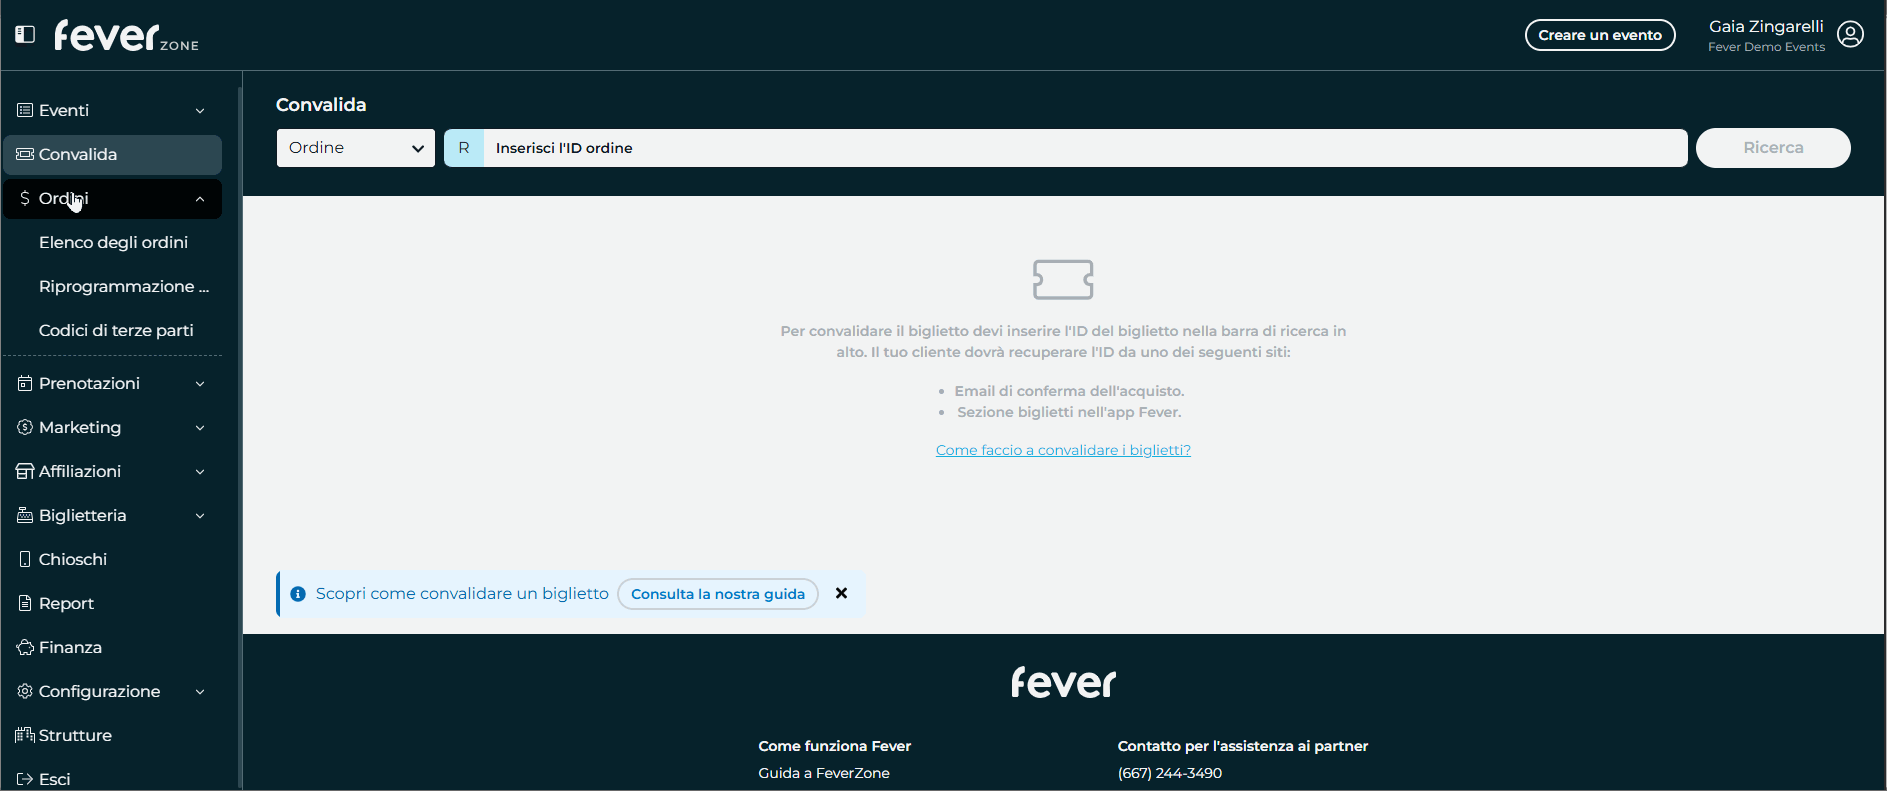1887x791 pixels.
Task: Click the Report document icon
Action: pos(25,603)
